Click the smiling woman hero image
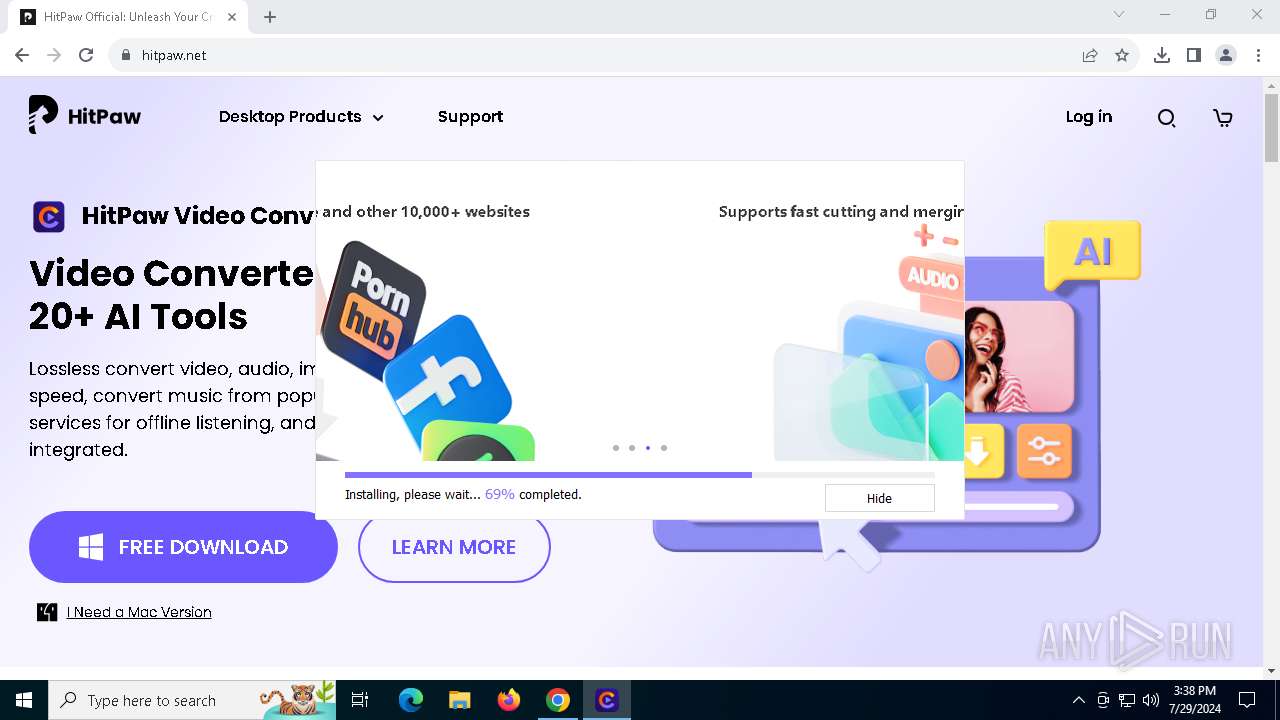The width and height of the screenshot is (1280, 720). coord(1018,358)
